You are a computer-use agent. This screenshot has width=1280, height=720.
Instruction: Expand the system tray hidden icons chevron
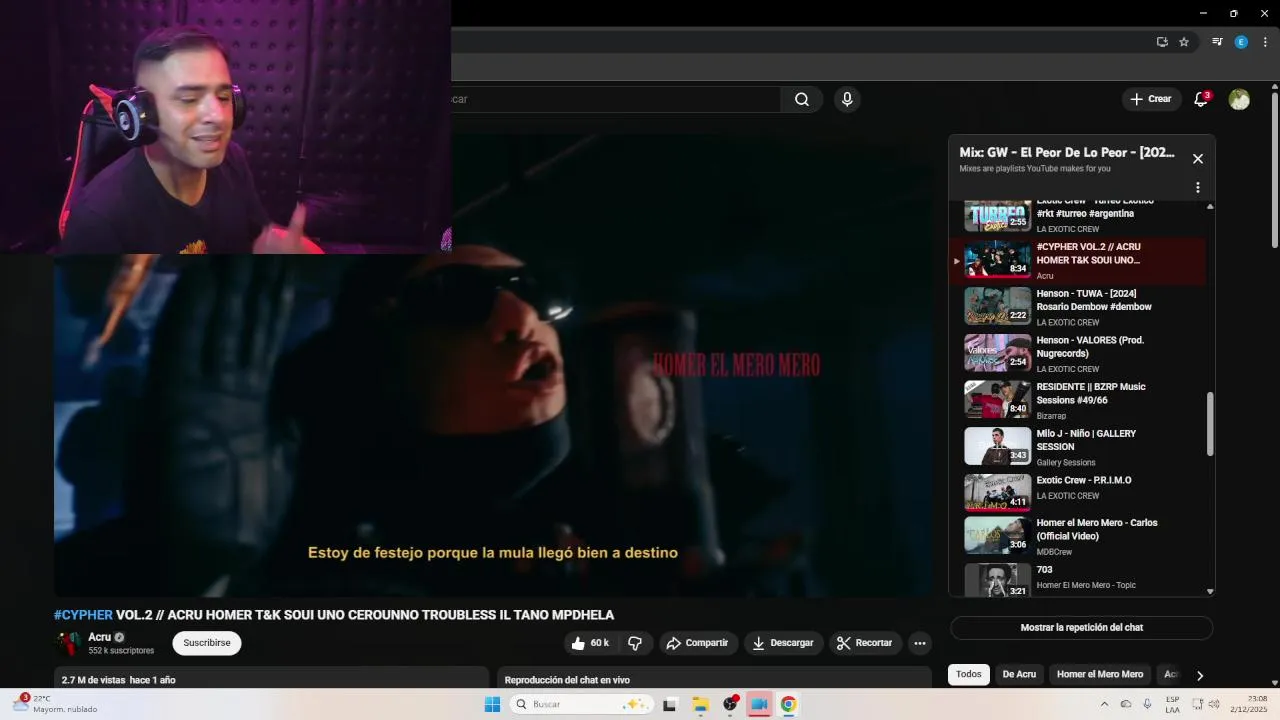[x=1104, y=704]
